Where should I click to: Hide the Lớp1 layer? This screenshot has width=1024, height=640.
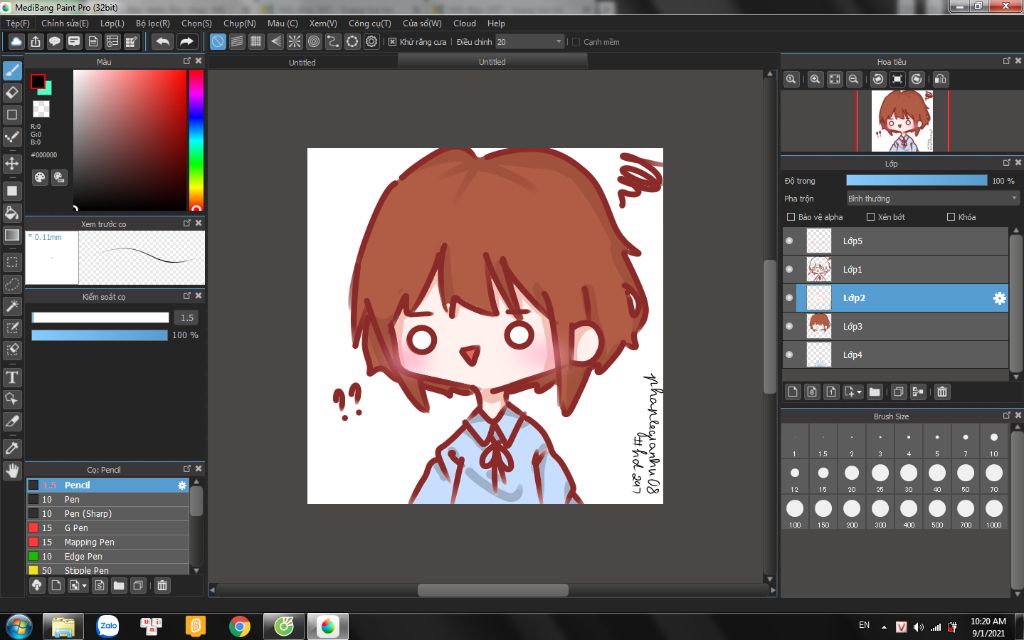790,269
